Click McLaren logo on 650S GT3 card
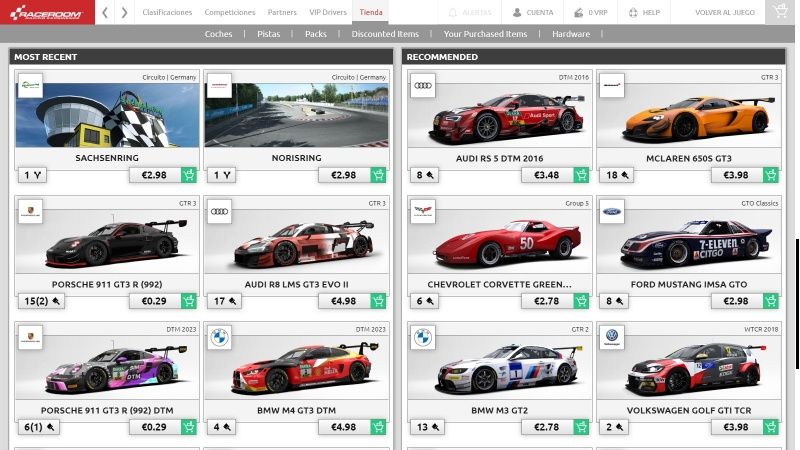Viewport: 800px width, 450px height. click(612, 85)
